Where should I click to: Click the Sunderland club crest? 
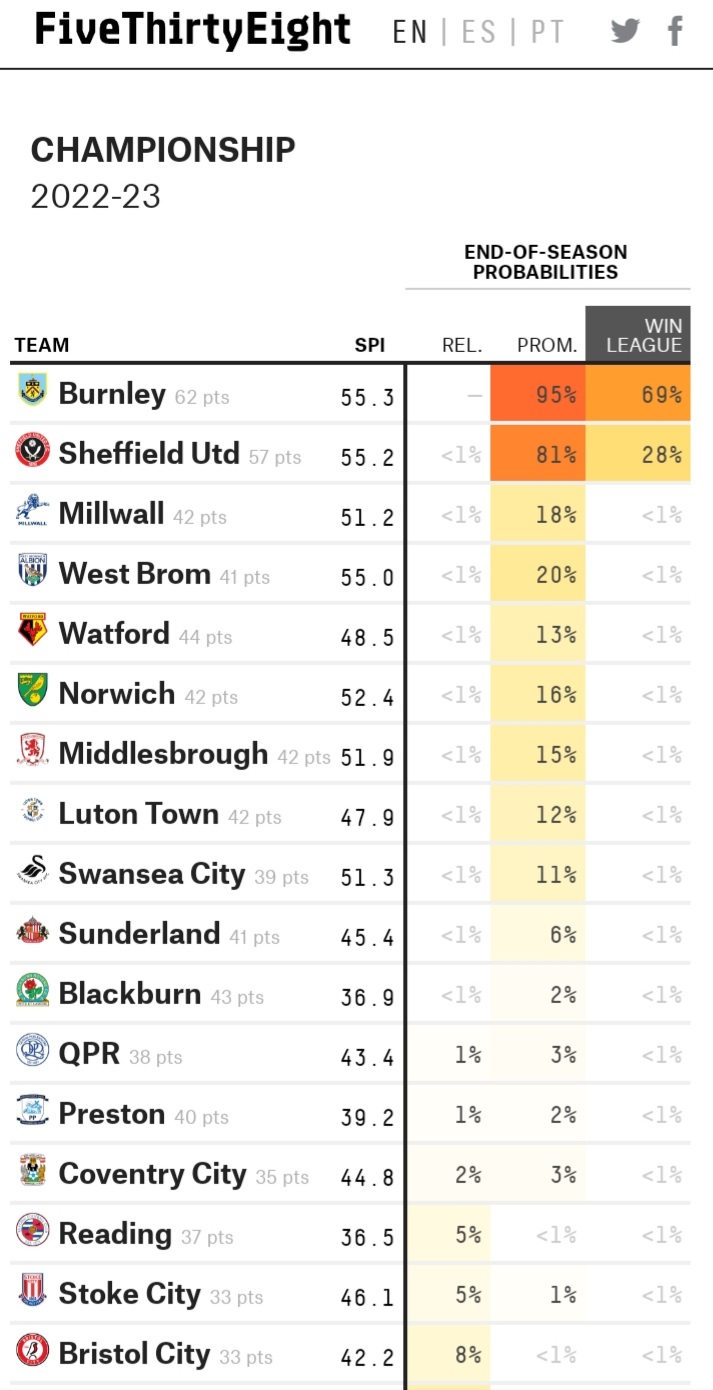click(x=32, y=932)
